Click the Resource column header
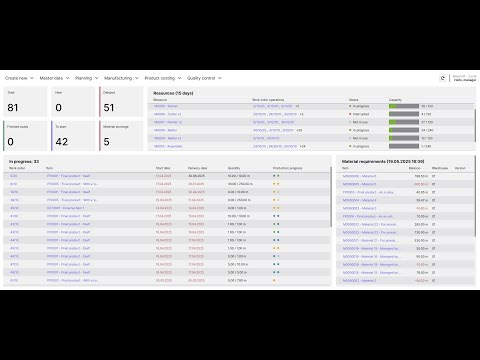 (x=160, y=100)
